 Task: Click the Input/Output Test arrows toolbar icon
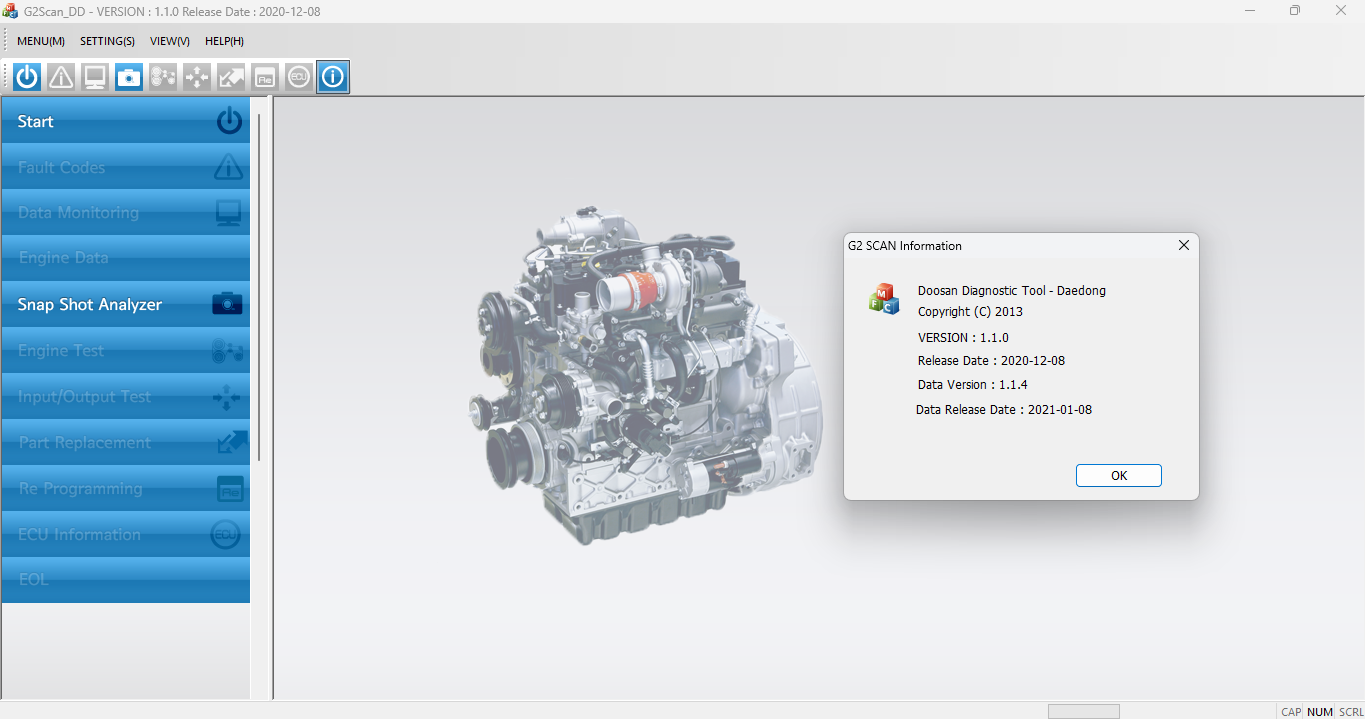197,77
